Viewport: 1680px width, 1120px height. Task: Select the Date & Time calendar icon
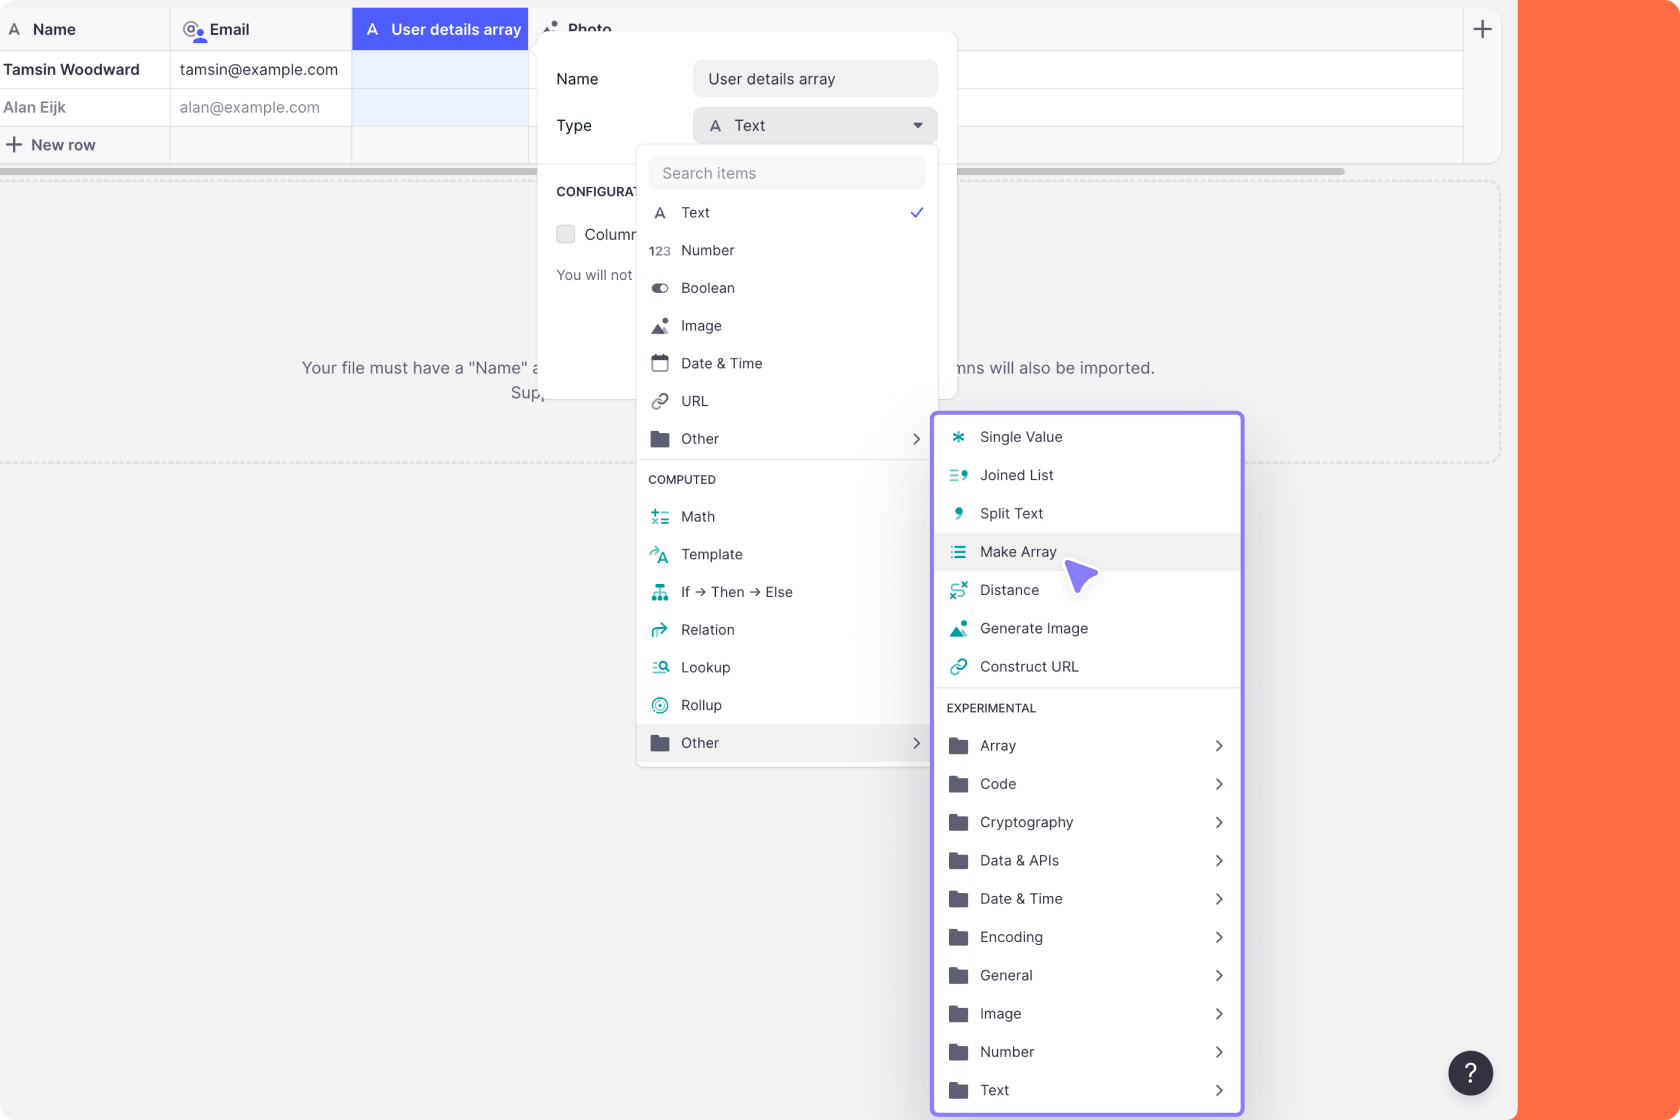(660, 363)
